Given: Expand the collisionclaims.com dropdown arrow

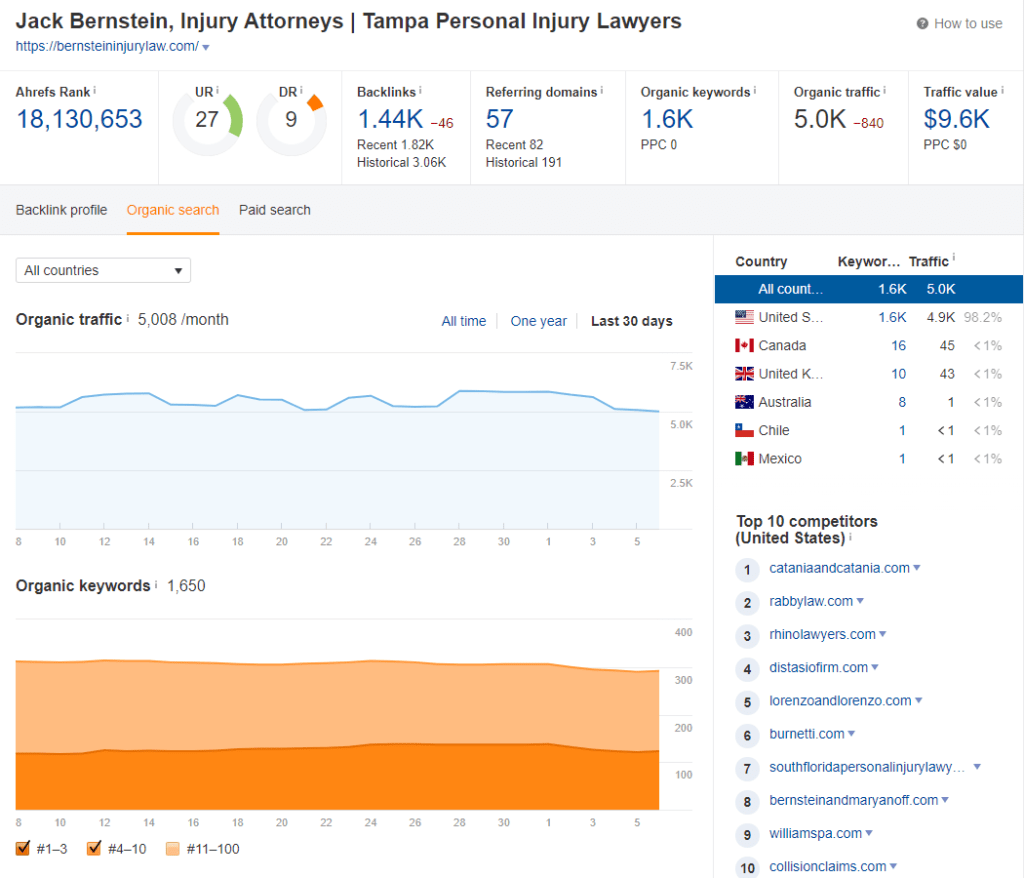Looking at the screenshot, I should coord(893,866).
